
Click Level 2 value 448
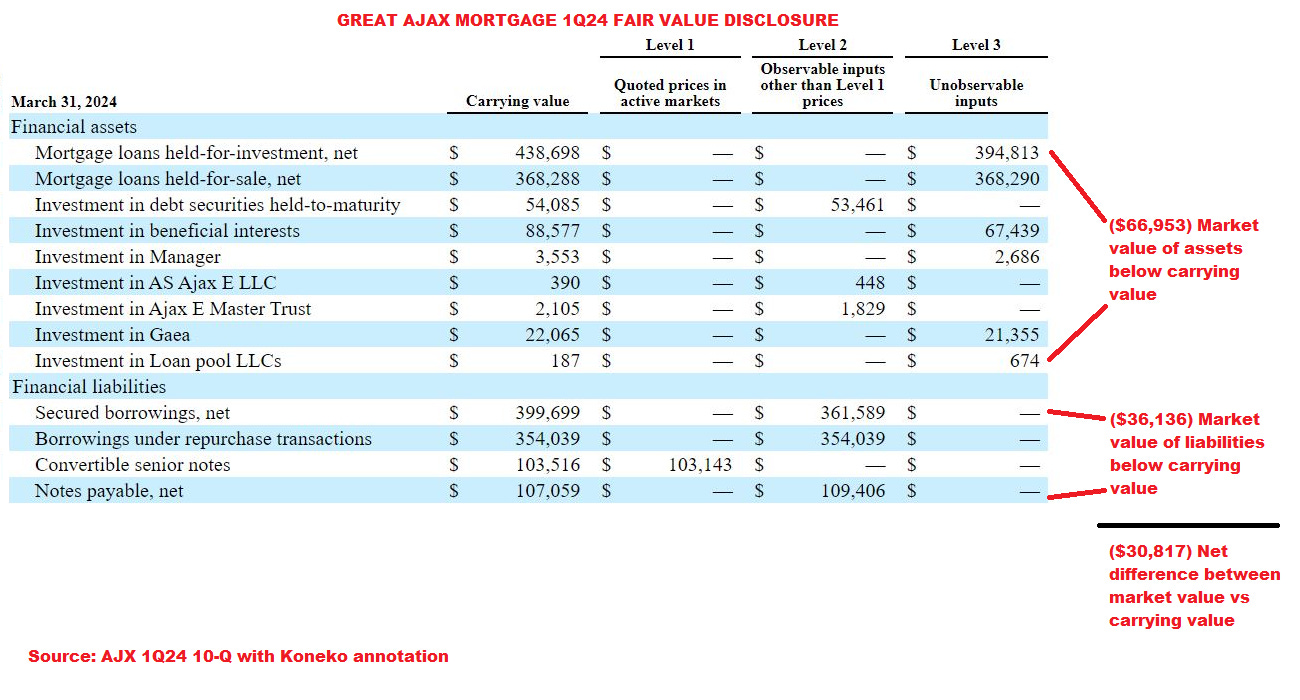coord(871,283)
